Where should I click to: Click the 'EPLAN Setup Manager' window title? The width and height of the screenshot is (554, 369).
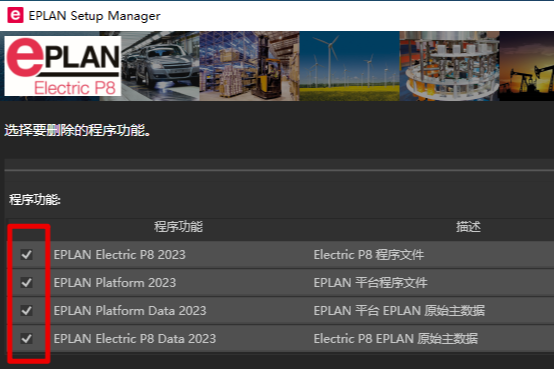click(x=94, y=16)
